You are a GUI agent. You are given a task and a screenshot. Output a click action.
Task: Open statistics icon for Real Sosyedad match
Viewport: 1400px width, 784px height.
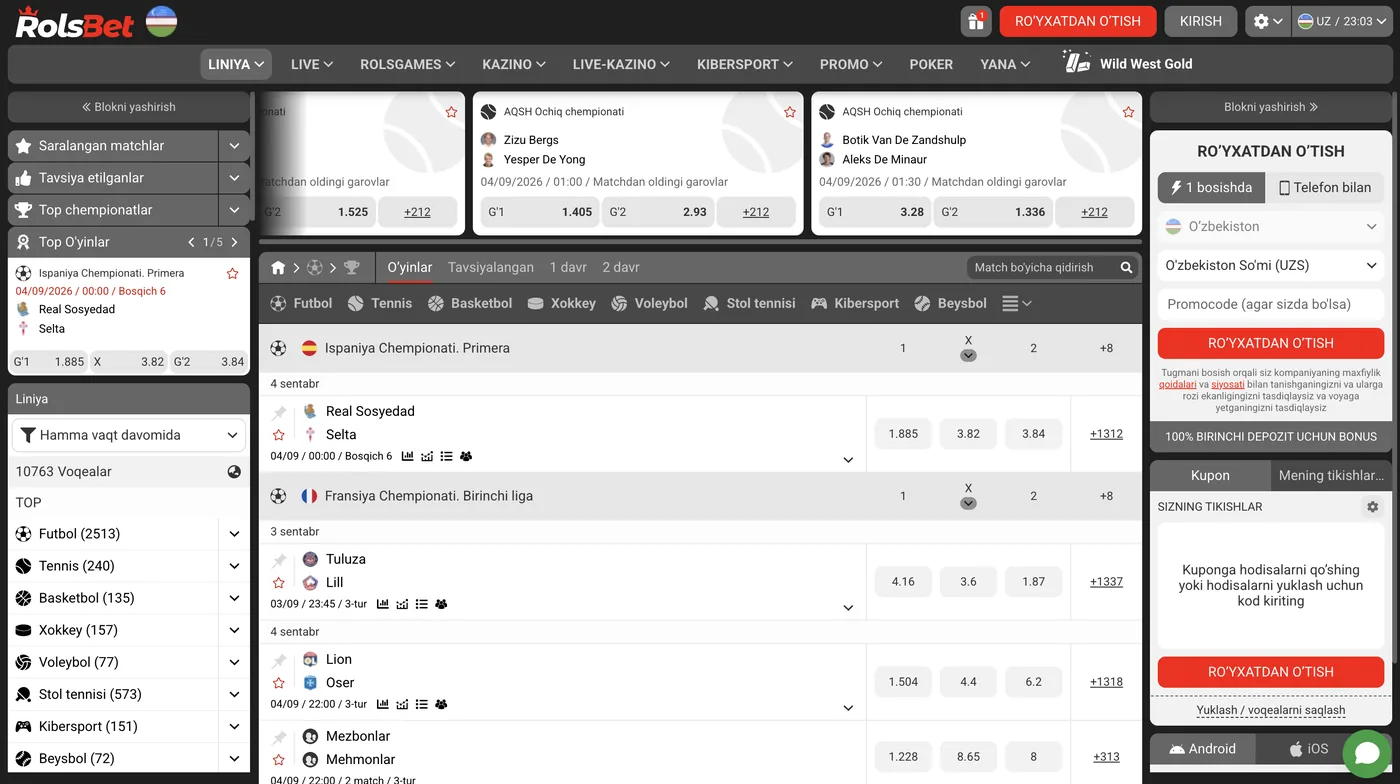click(407, 456)
